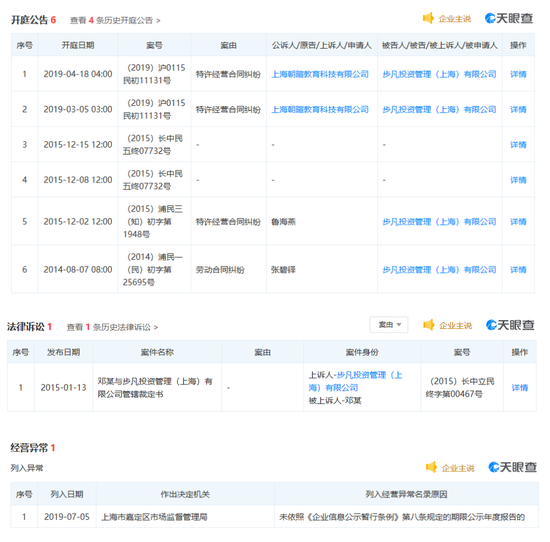Open defendant 步凡投资管理 link in row 1
Screen dimensions: 550x542
439,74
